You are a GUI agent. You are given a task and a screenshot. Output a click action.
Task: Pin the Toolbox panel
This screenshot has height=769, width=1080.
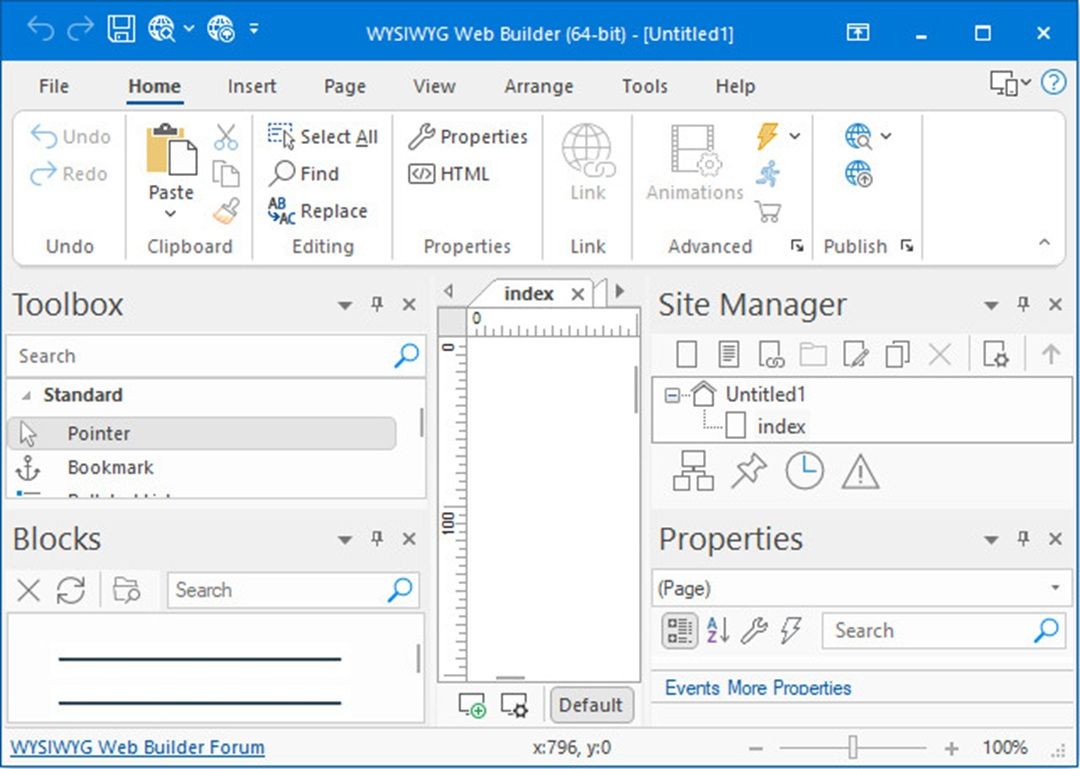pos(377,305)
